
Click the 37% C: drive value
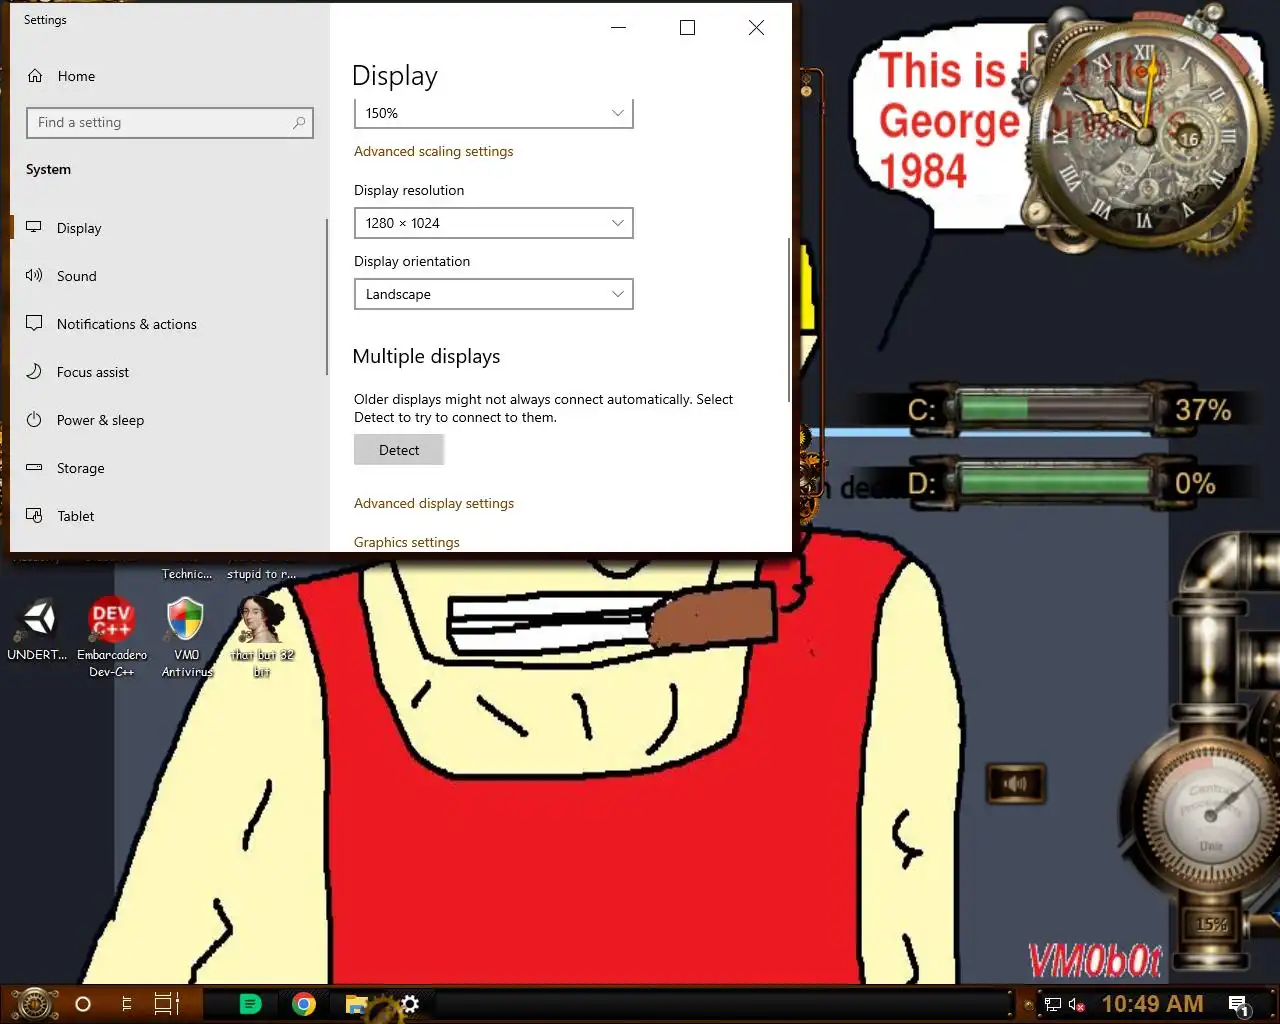pyautogui.click(x=1203, y=409)
